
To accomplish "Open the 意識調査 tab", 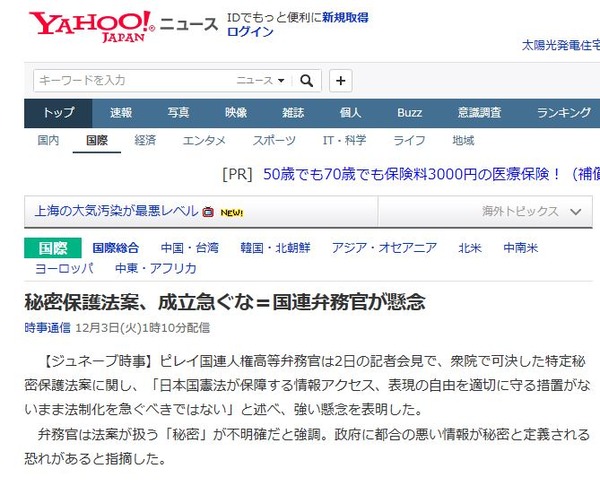I will tap(479, 113).
